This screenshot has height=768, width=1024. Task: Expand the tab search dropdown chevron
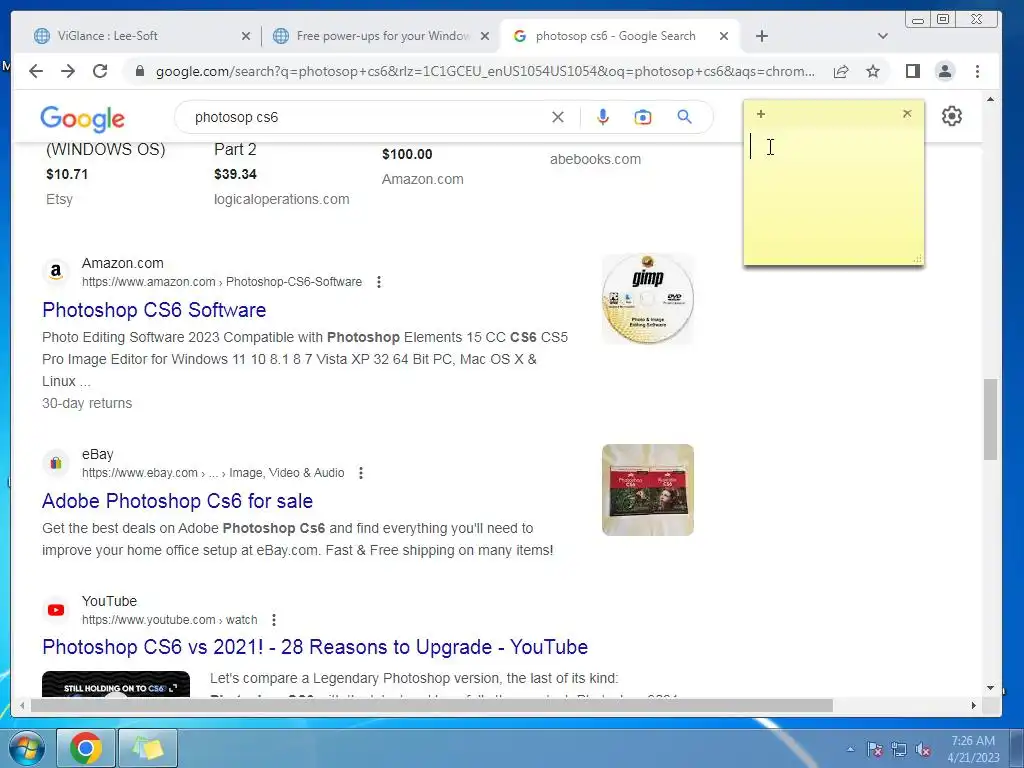(x=883, y=36)
